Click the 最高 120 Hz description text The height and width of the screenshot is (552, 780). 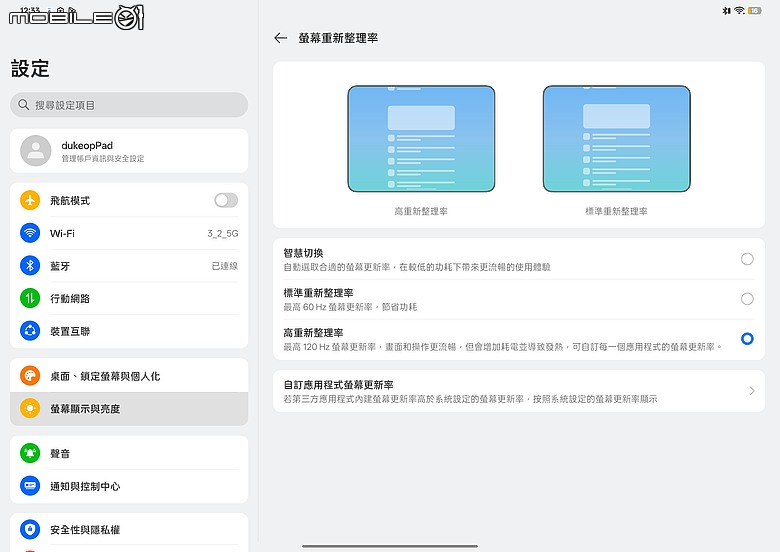click(502, 347)
